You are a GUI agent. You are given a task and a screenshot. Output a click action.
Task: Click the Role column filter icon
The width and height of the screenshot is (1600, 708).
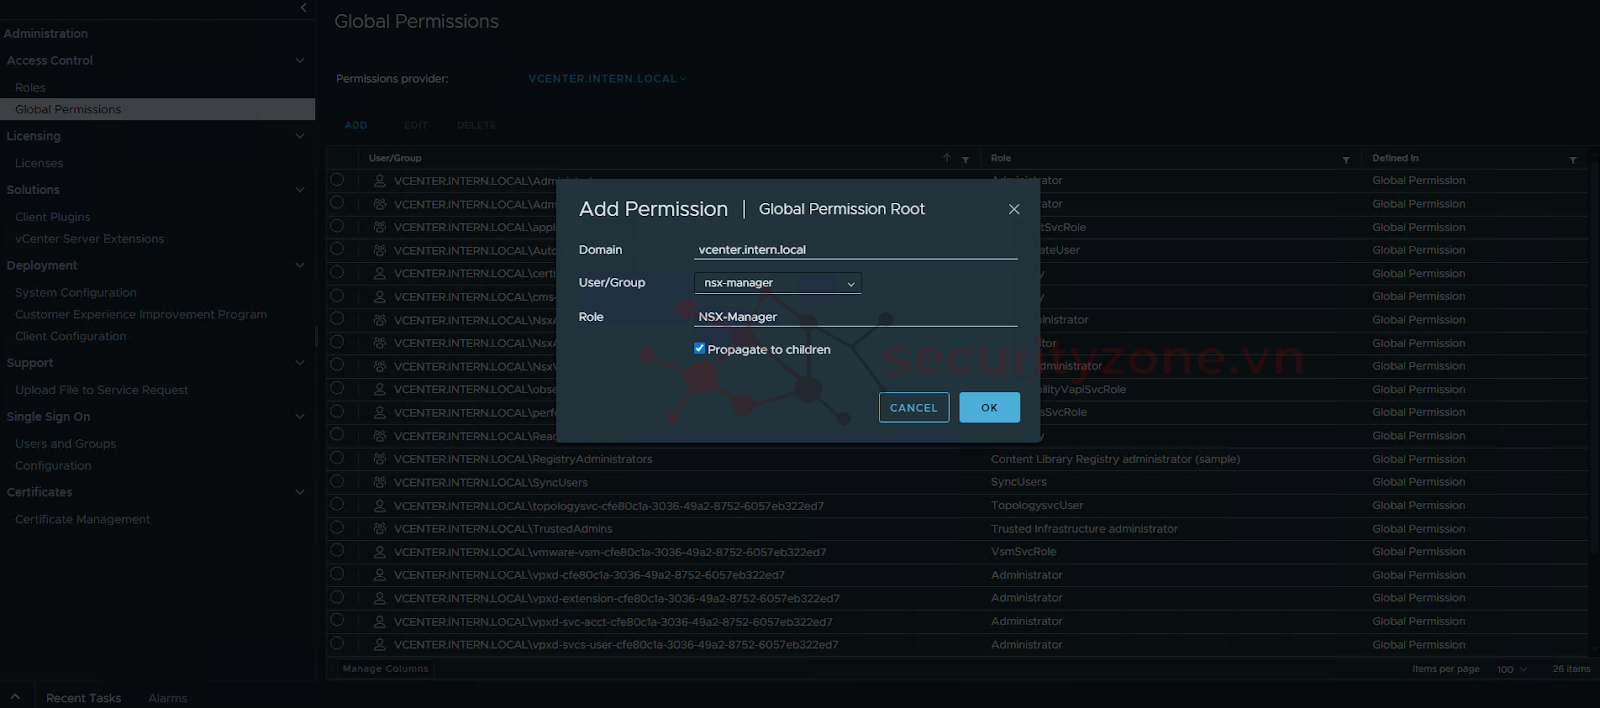[x=1346, y=160]
